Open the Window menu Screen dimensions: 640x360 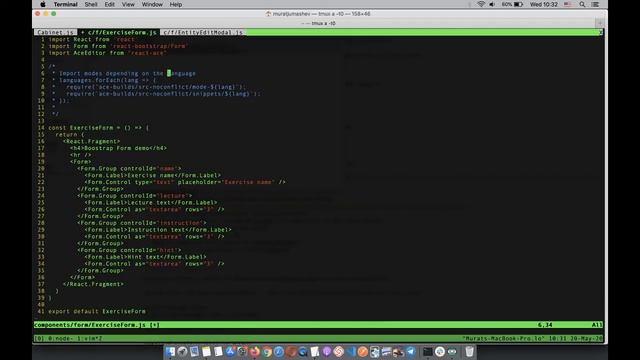(152, 4)
